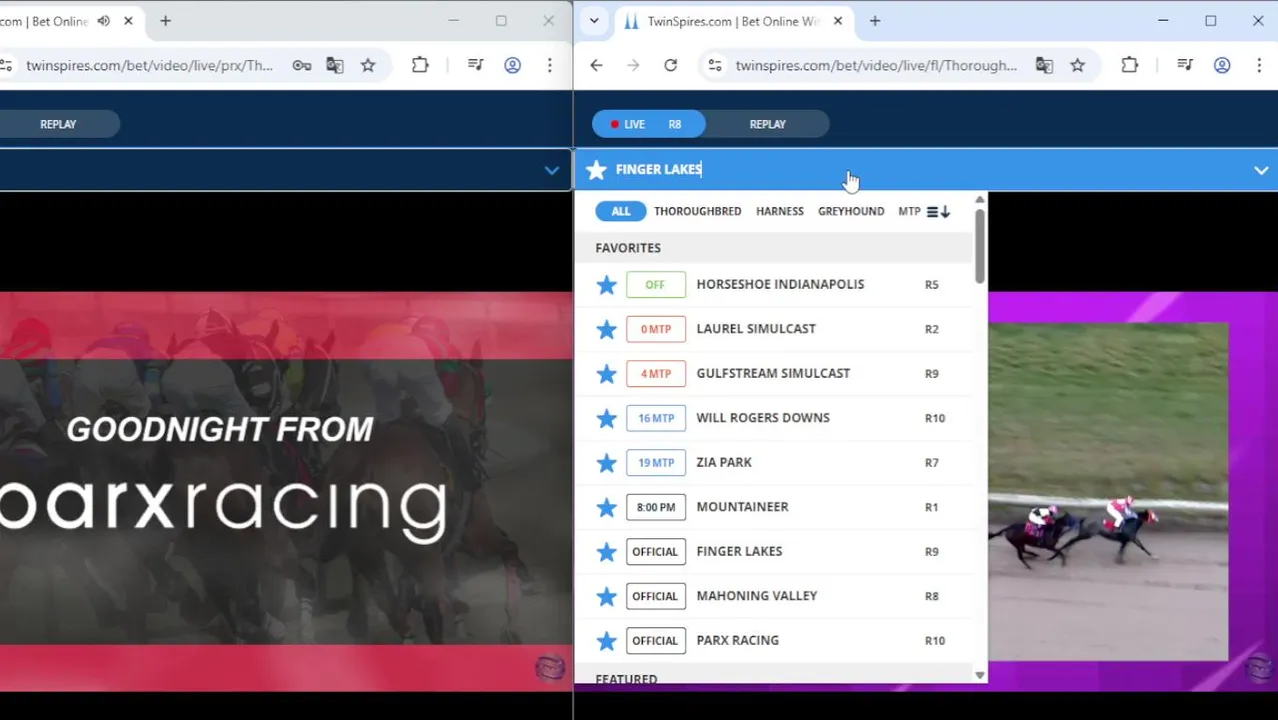This screenshot has height=720, width=1278.
Task: Collapse the Finger Lakes track selector chevron
Action: pos(1261,170)
